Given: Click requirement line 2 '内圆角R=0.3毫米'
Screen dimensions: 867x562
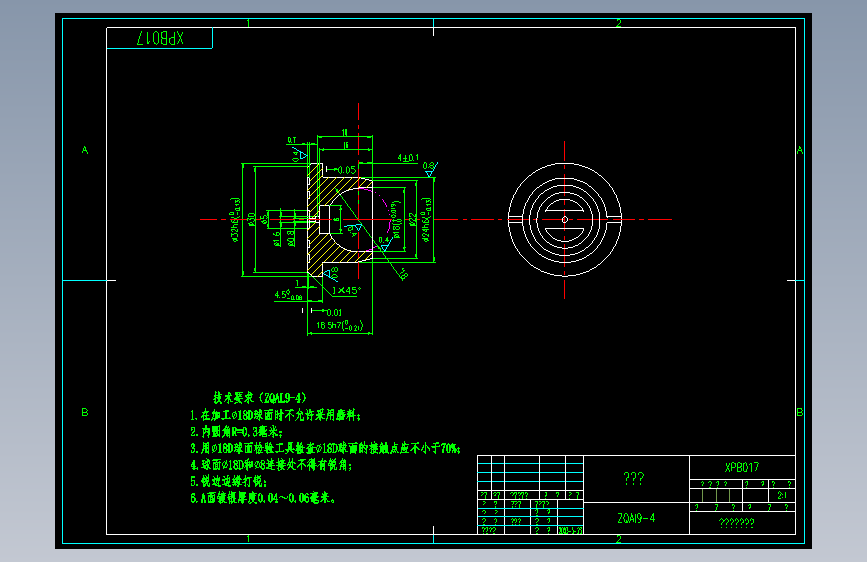Looking at the screenshot, I should pyautogui.click(x=237, y=431).
